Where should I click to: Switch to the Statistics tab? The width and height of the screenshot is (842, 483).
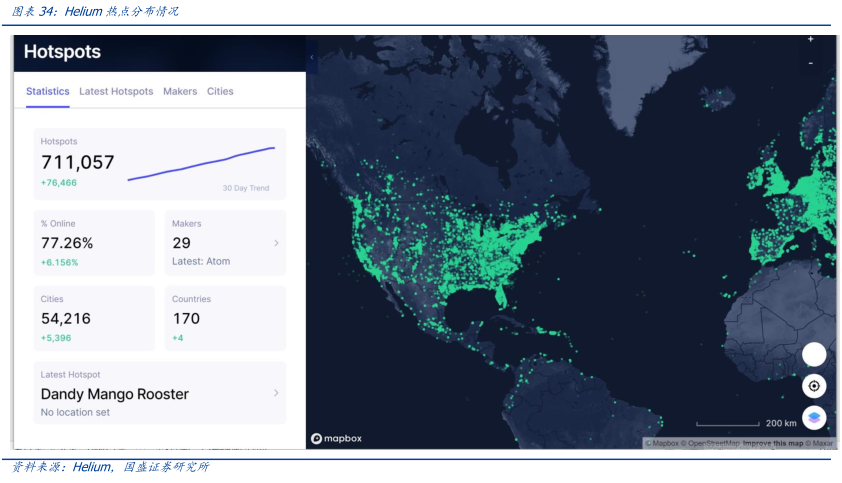[x=48, y=91]
